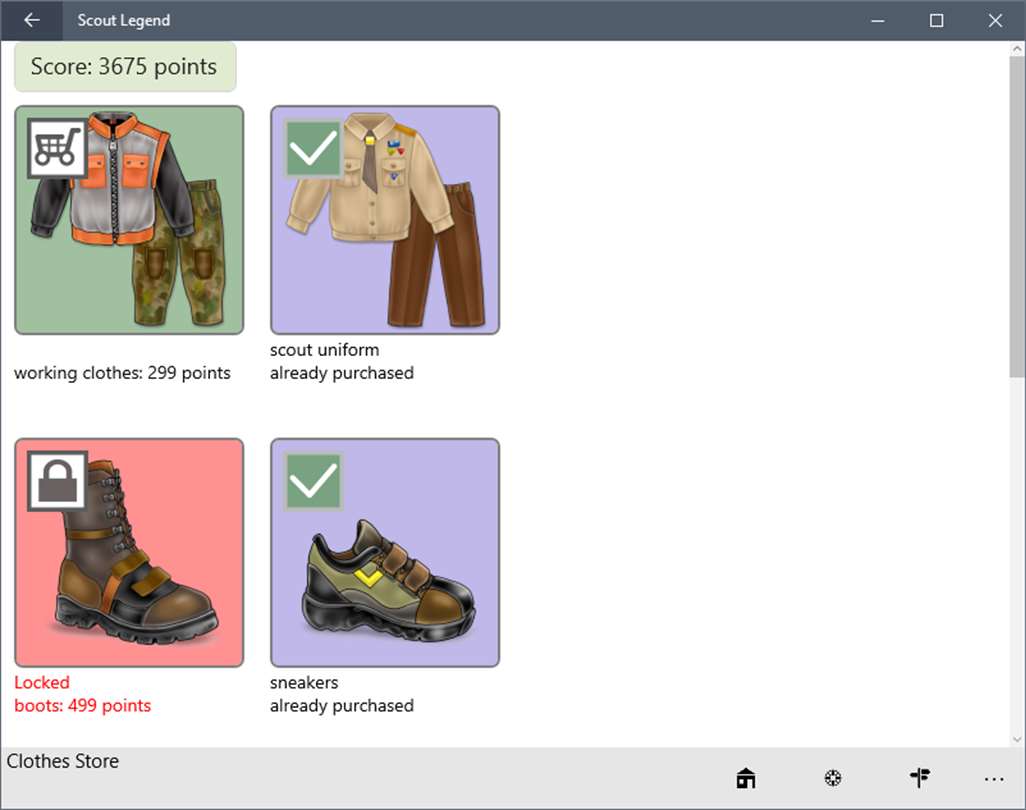Click the working clothes 299 points label

tap(122, 373)
